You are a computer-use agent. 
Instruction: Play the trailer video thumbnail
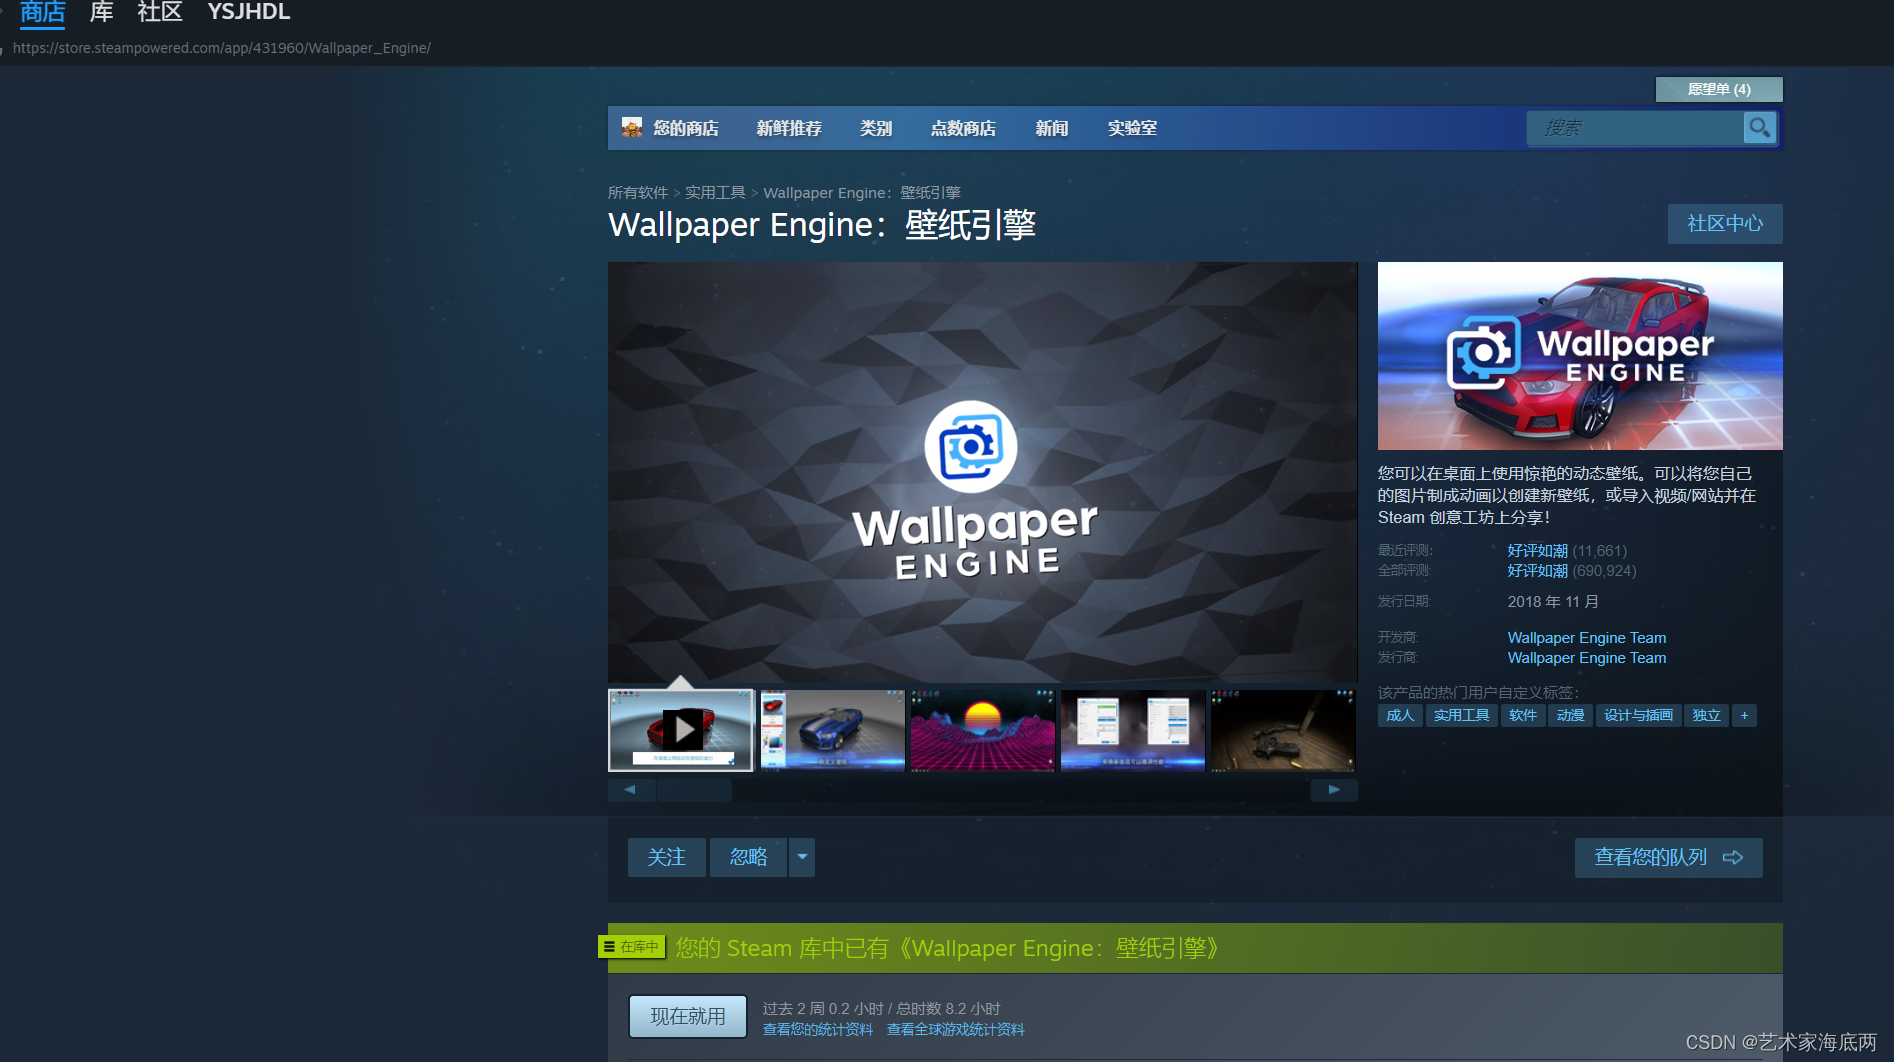[681, 730]
